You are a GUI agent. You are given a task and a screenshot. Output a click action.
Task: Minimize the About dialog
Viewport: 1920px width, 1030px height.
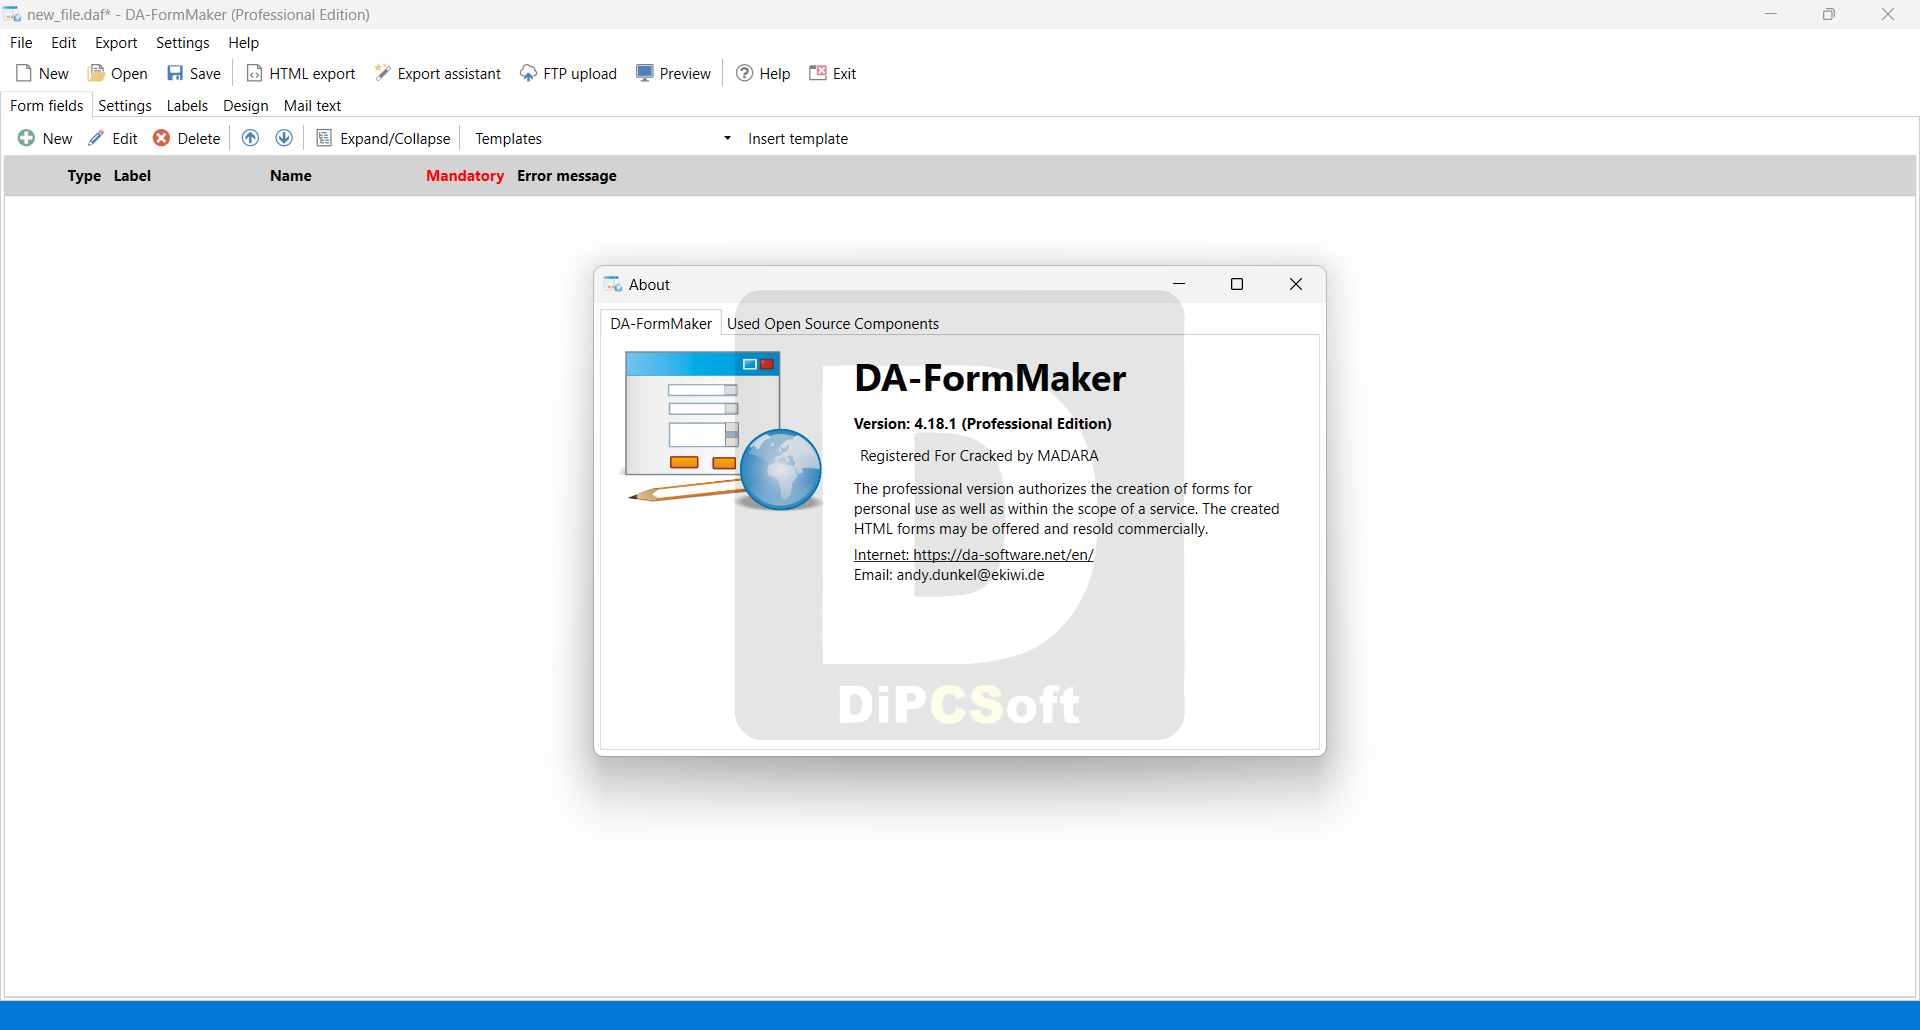point(1179,284)
